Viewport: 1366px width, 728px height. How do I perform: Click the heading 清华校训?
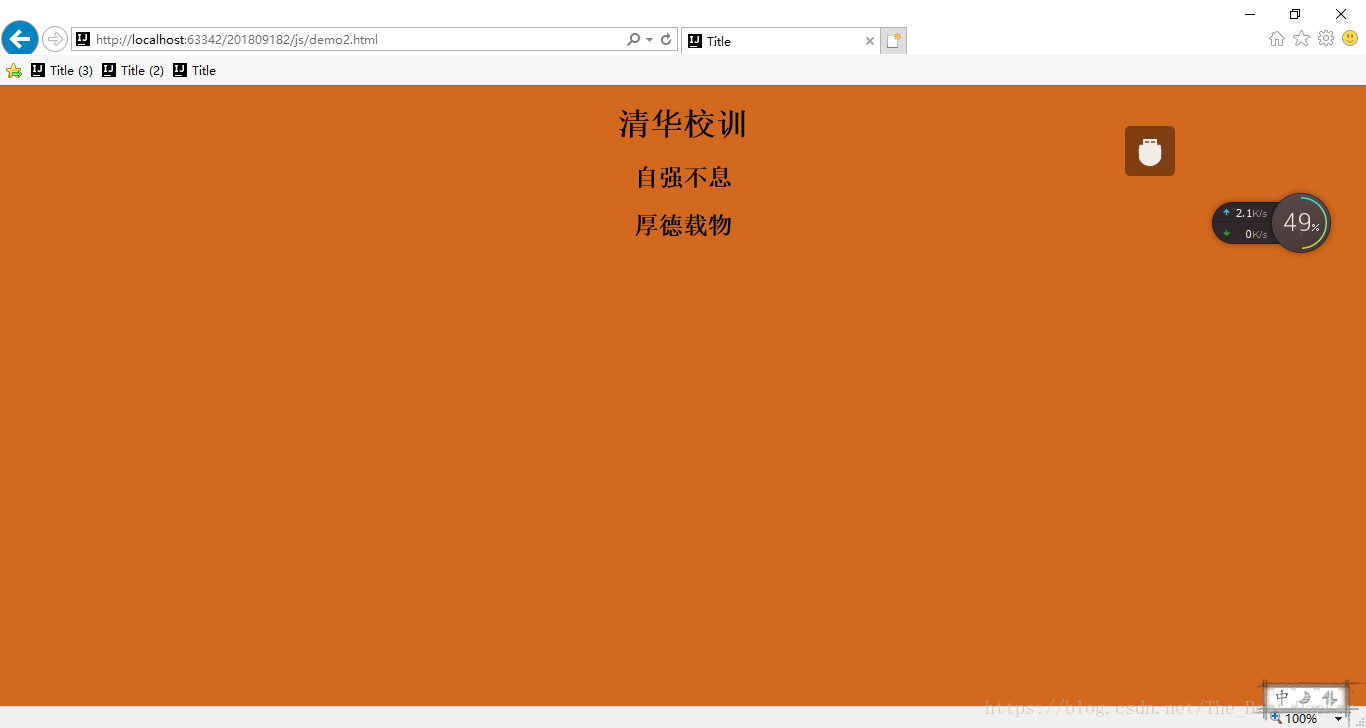pos(683,124)
